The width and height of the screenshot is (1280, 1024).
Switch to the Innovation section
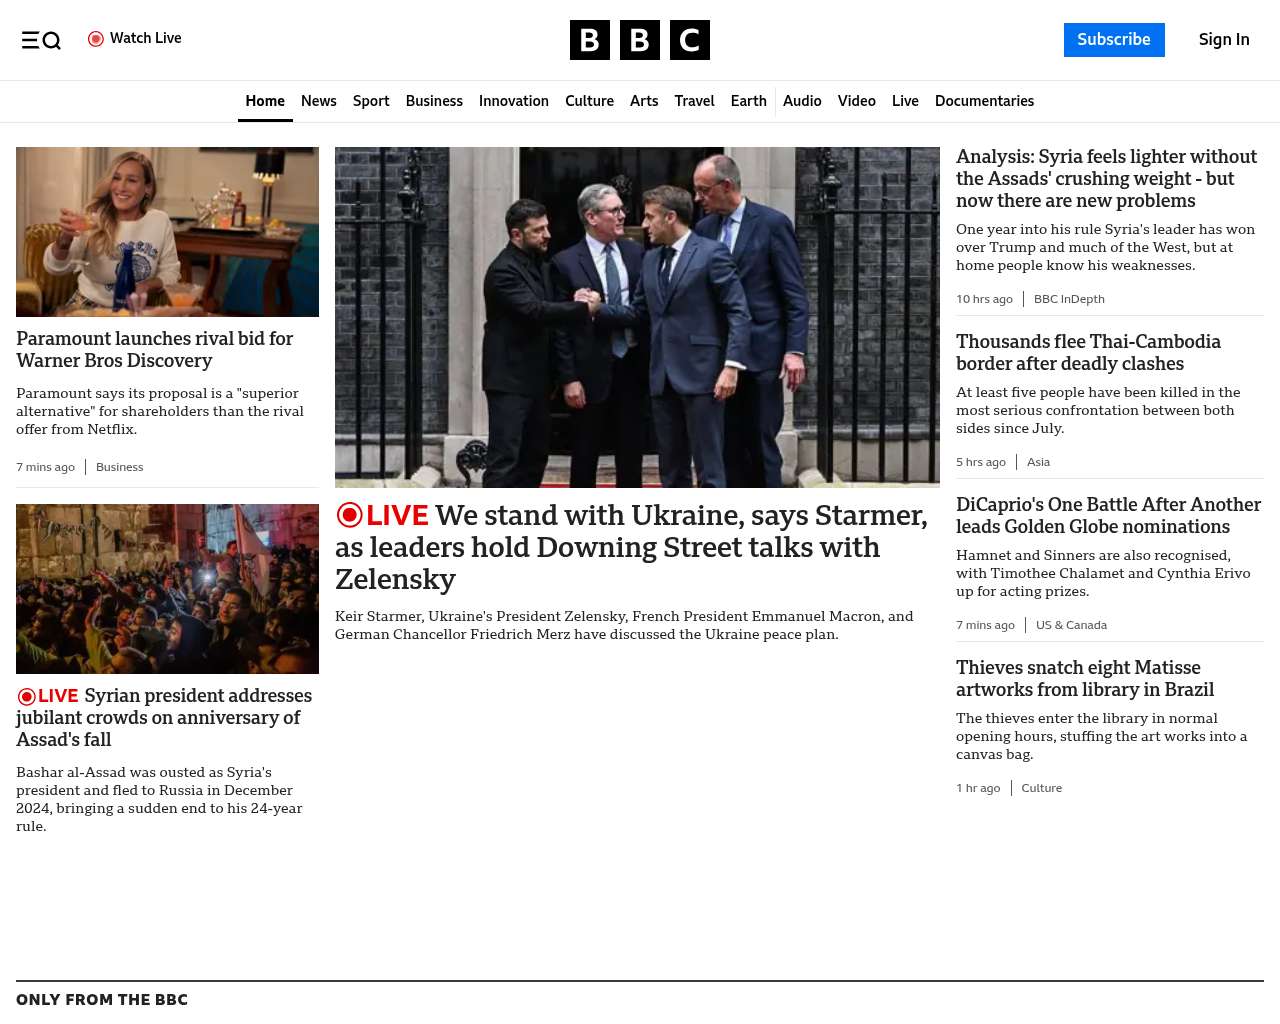click(x=514, y=101)
